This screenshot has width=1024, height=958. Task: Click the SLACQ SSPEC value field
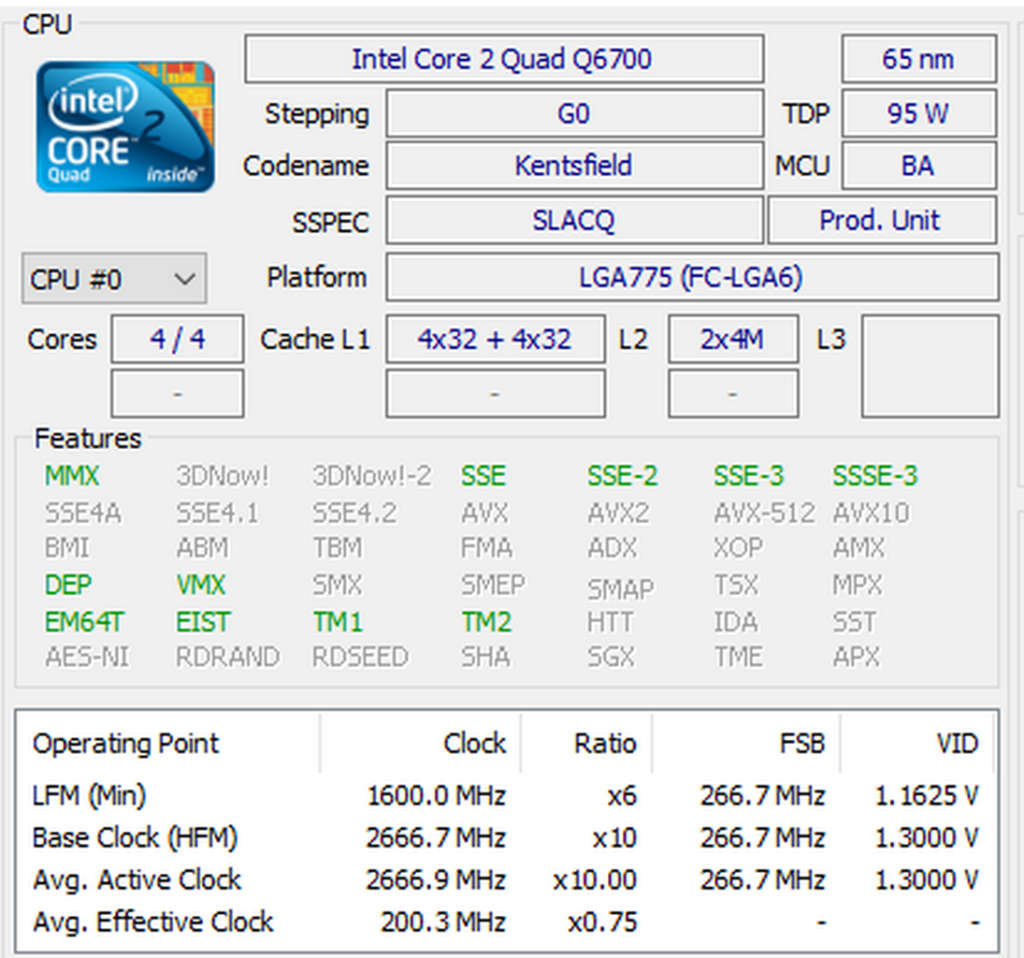coord(574,220)
